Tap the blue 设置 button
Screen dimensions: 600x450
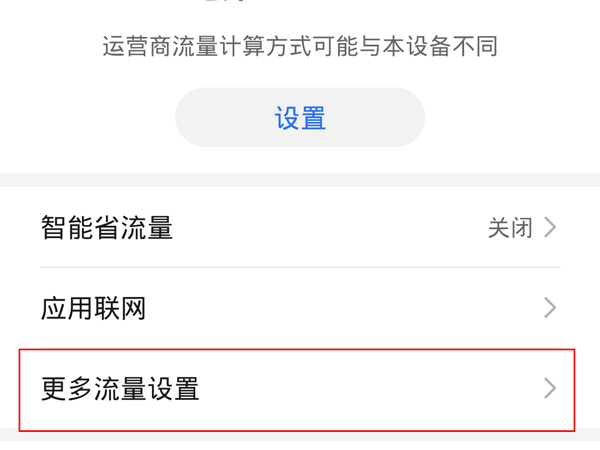[300, 118]
